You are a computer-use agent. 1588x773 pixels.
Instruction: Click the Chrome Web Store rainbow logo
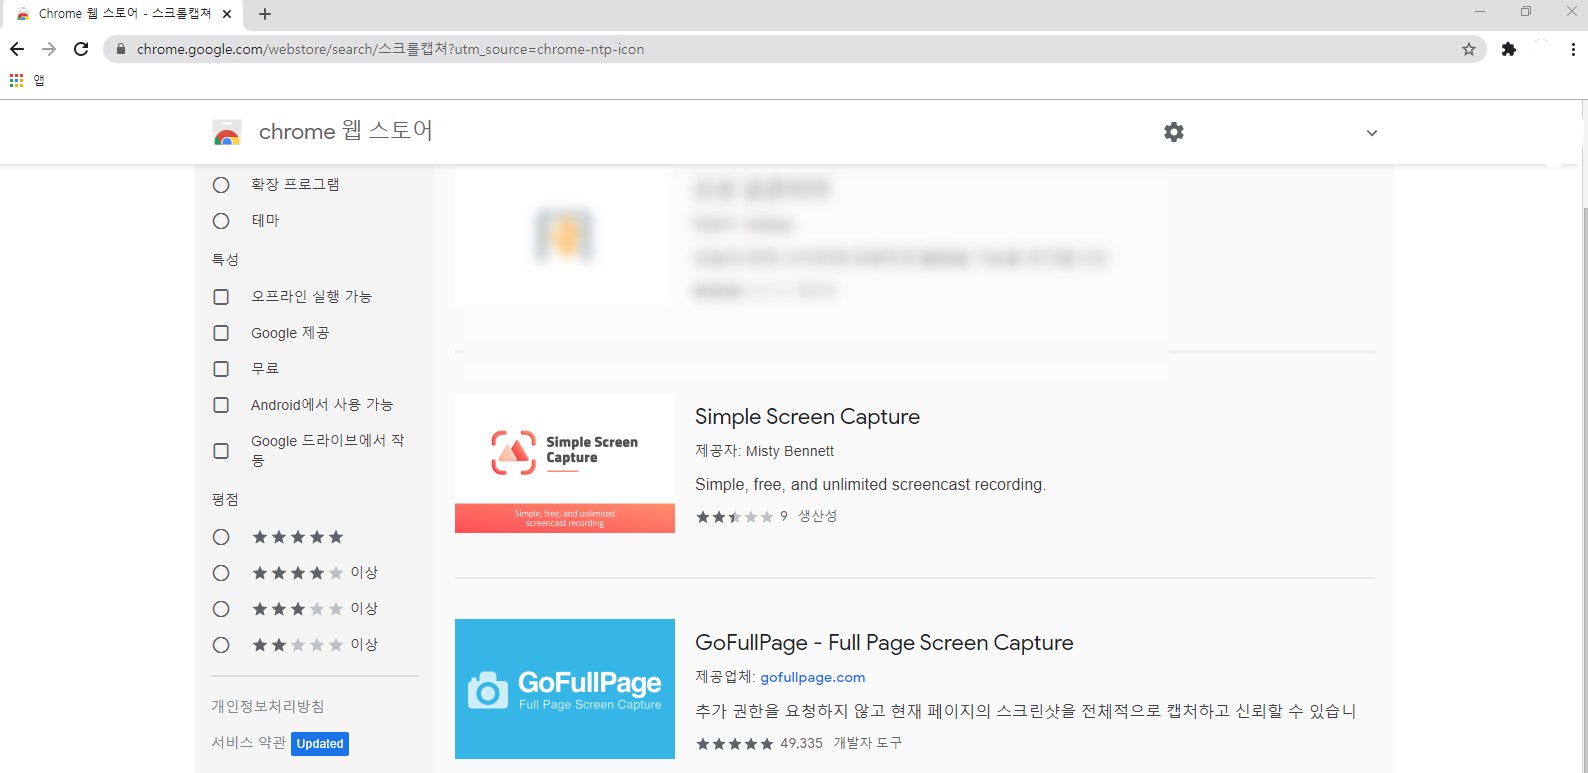tap(227, 132)
